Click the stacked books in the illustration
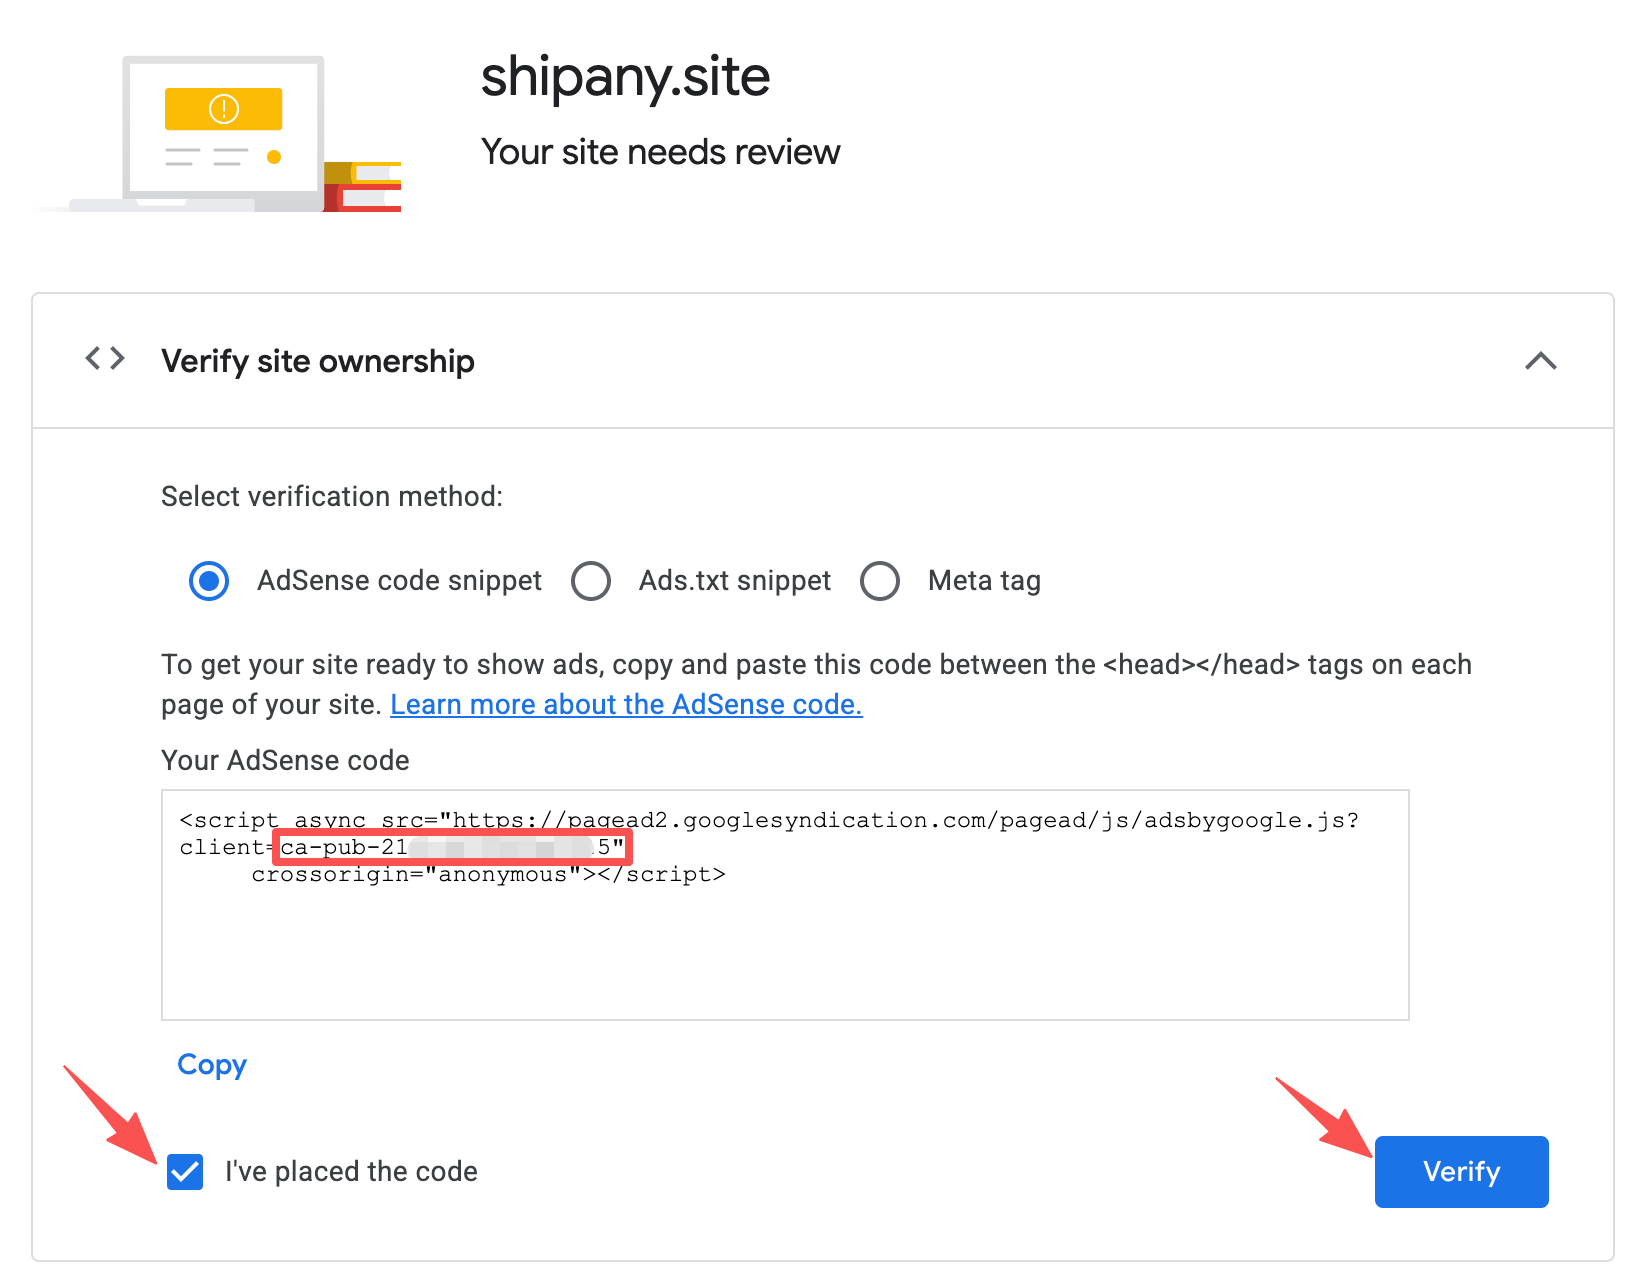 (x=364, y=186)
